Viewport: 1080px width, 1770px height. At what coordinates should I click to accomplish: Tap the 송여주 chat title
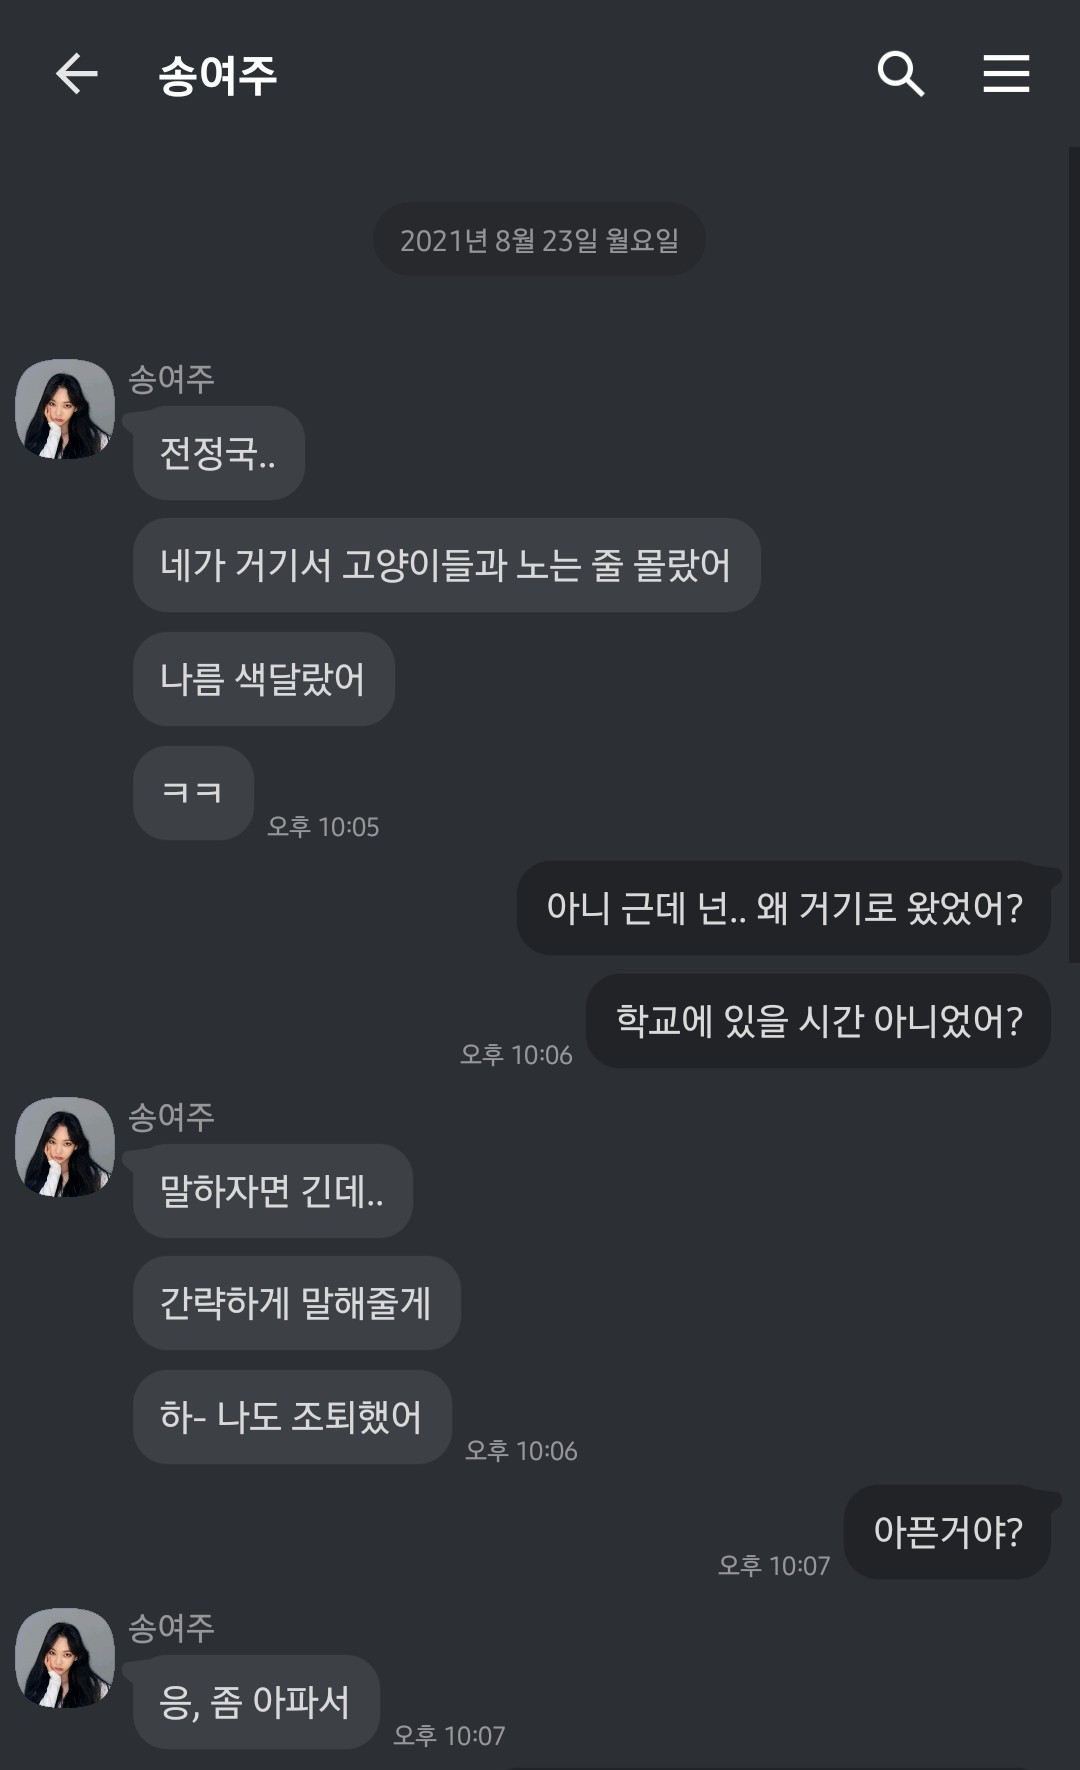click(218, 76)
